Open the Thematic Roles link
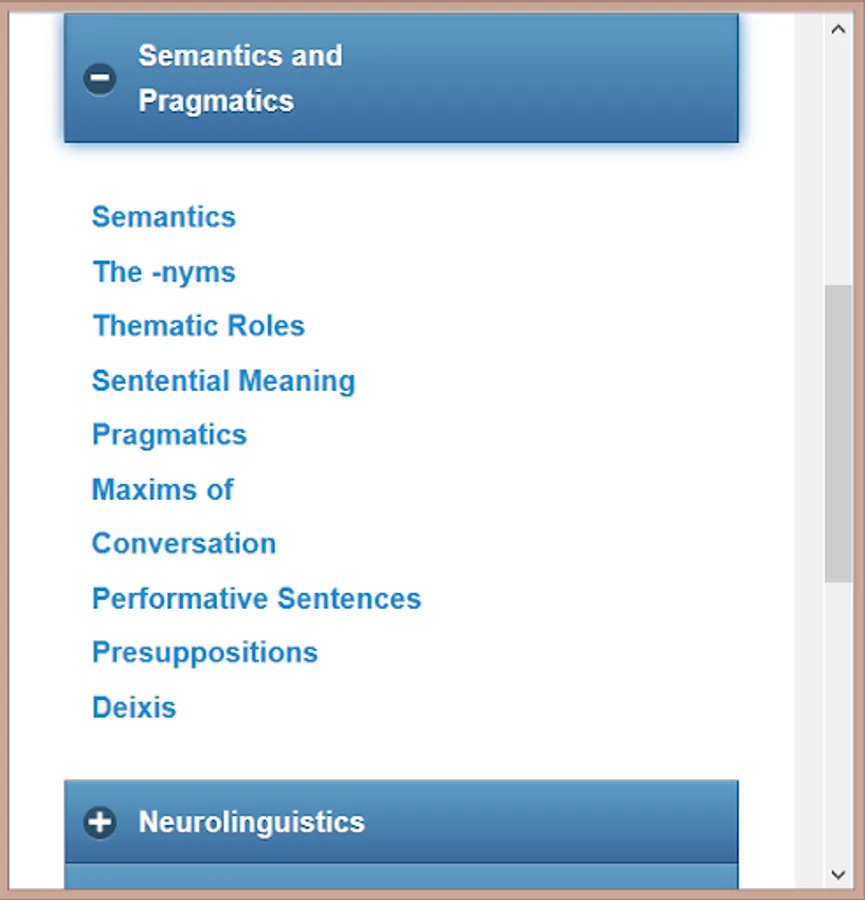The width and height of the screenshot is (865, 900). [198, 326]
